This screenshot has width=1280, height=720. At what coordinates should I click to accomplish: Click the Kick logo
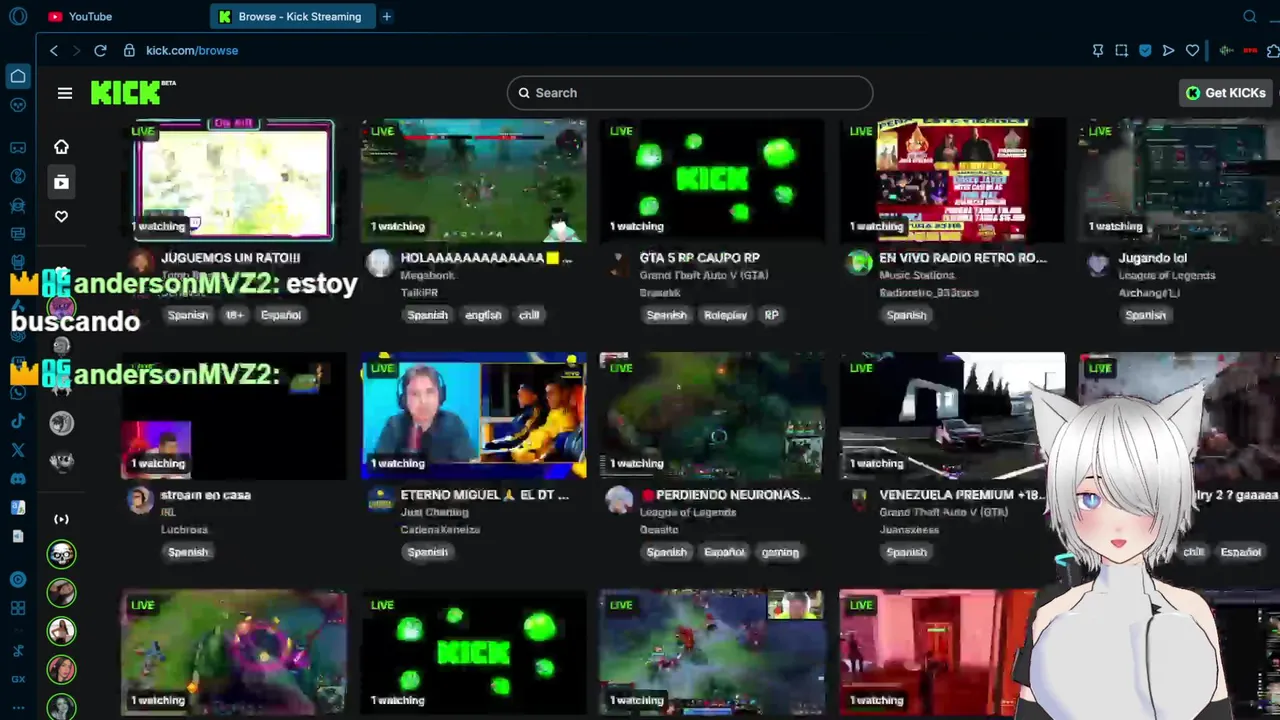[x=133, y=92]
